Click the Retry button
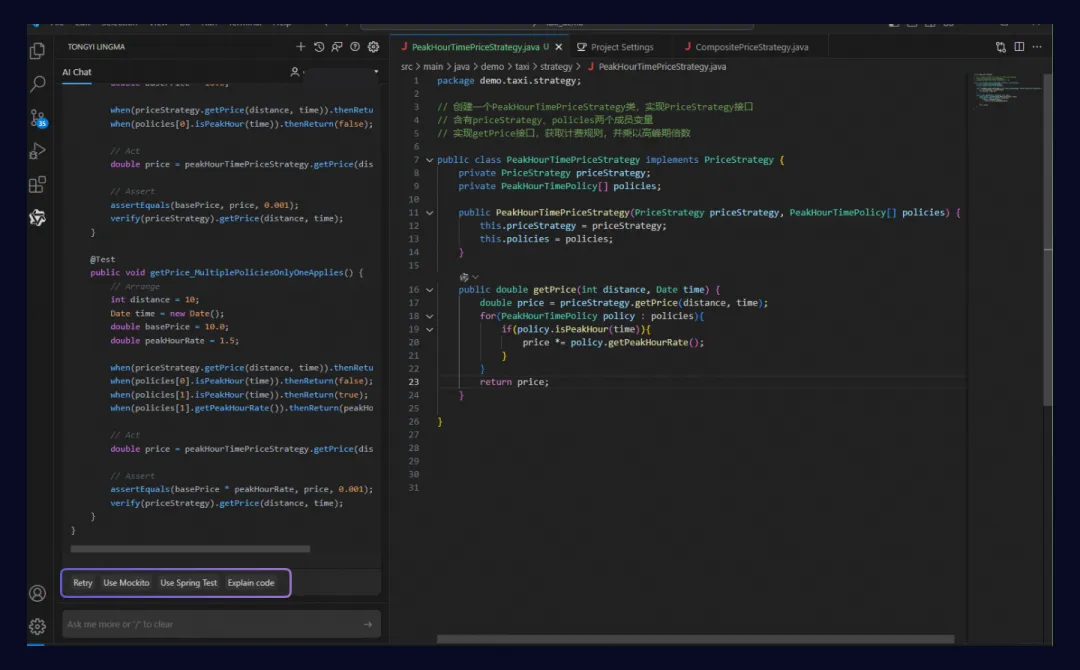Viewport: 1080px width, 670px height. pos(83,583)
